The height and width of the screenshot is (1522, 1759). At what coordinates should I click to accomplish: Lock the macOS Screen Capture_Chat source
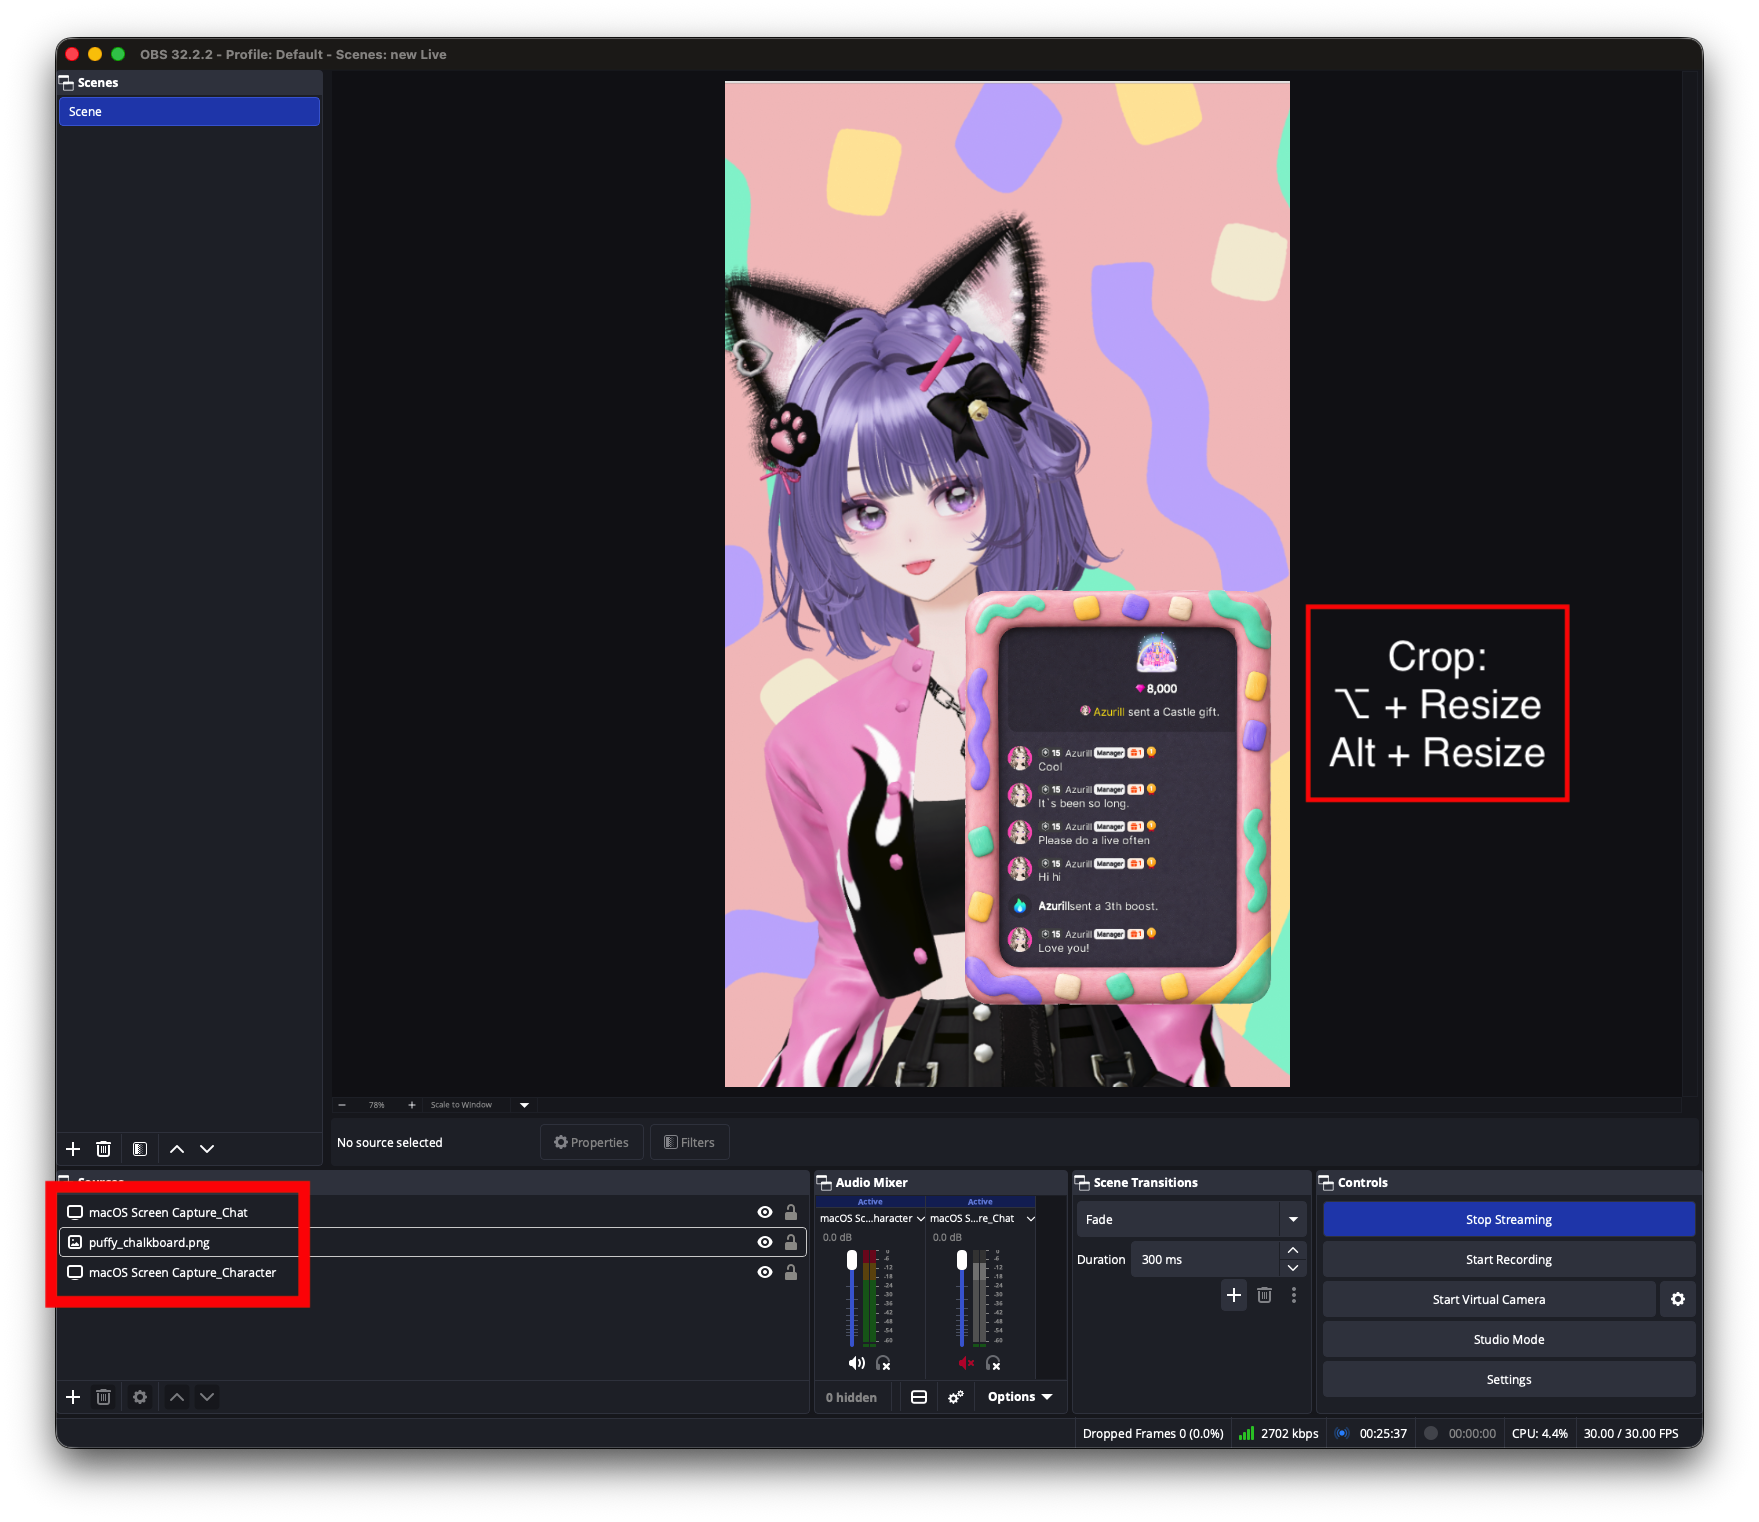click(791, 1212)
